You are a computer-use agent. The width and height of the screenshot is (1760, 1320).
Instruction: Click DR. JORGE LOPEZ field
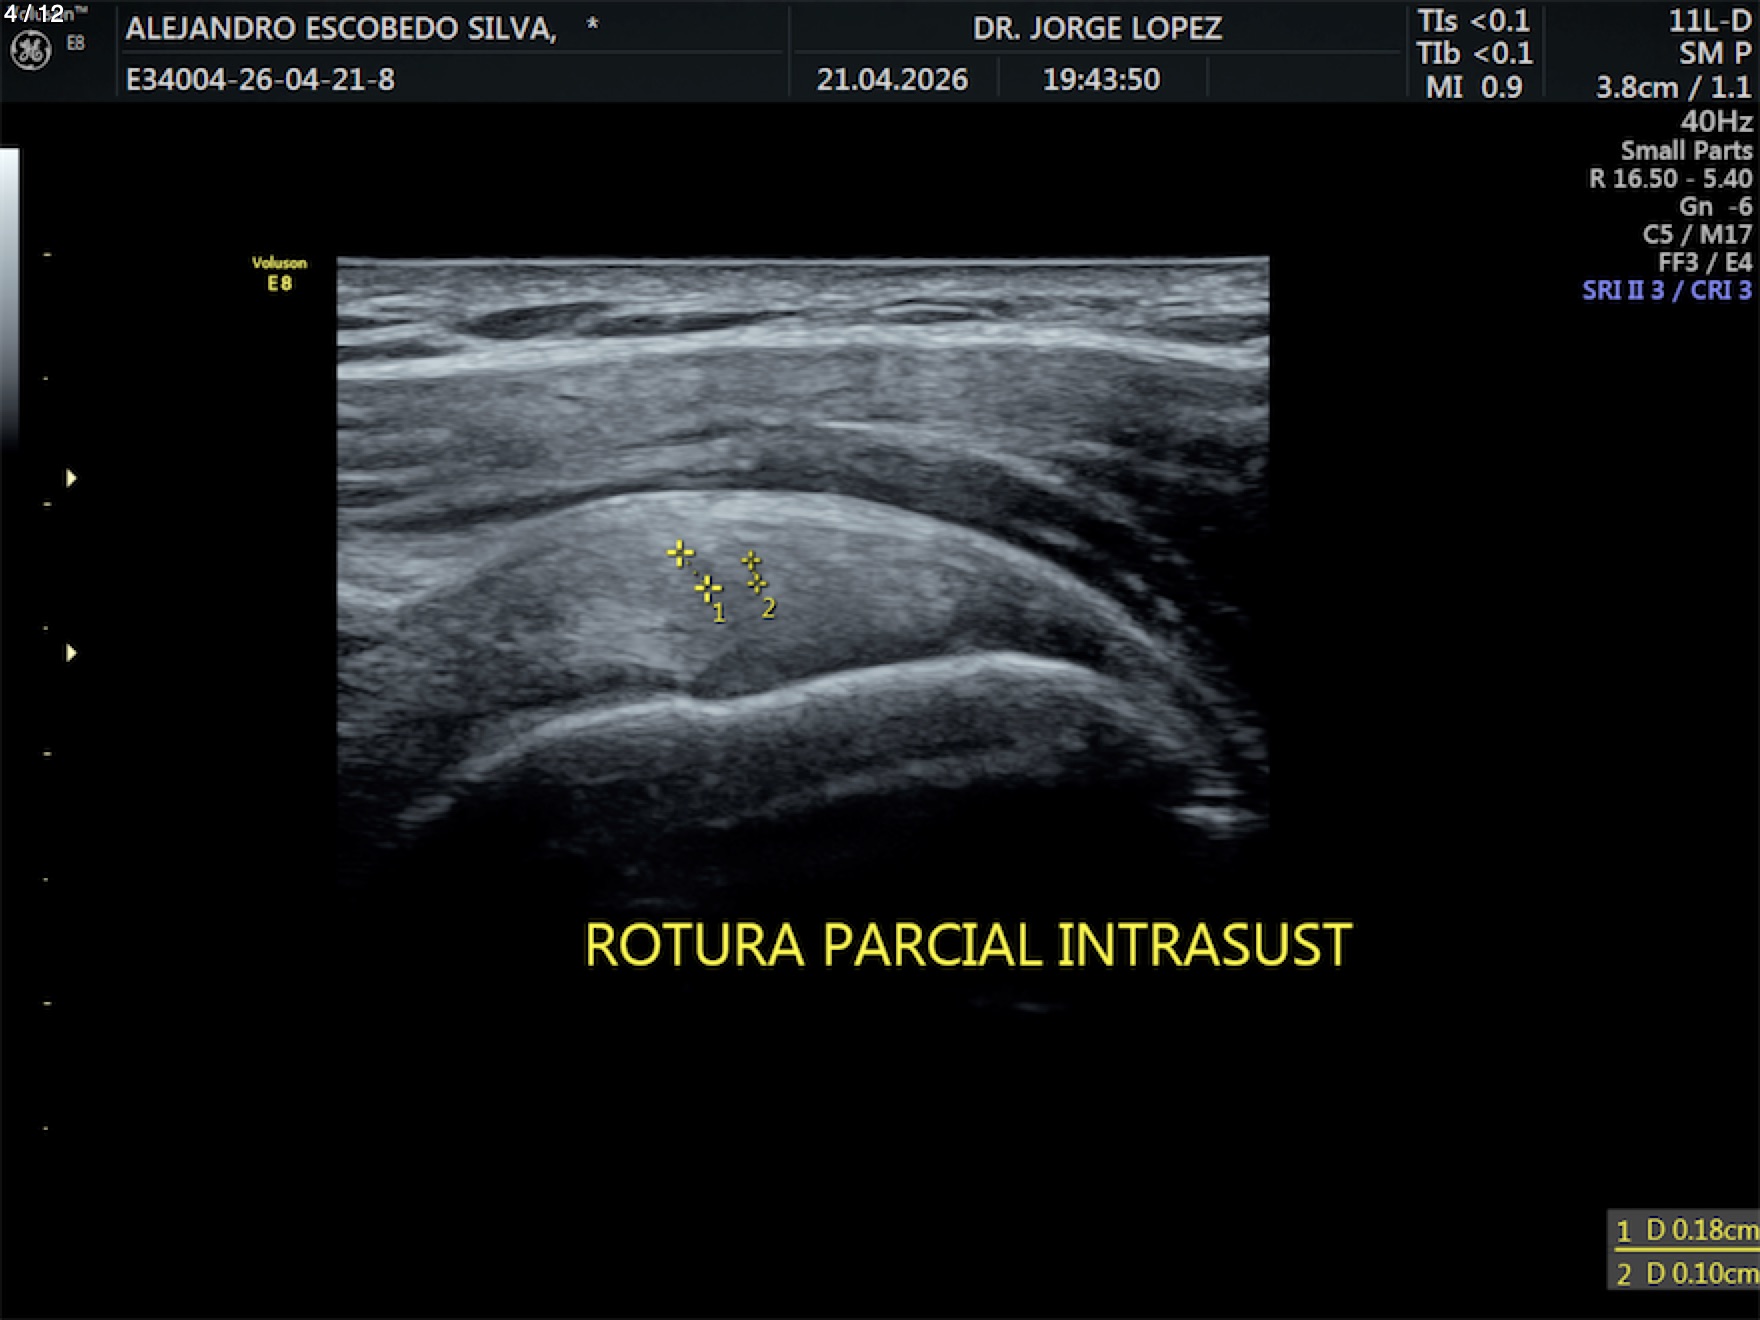pos(1097,28)
